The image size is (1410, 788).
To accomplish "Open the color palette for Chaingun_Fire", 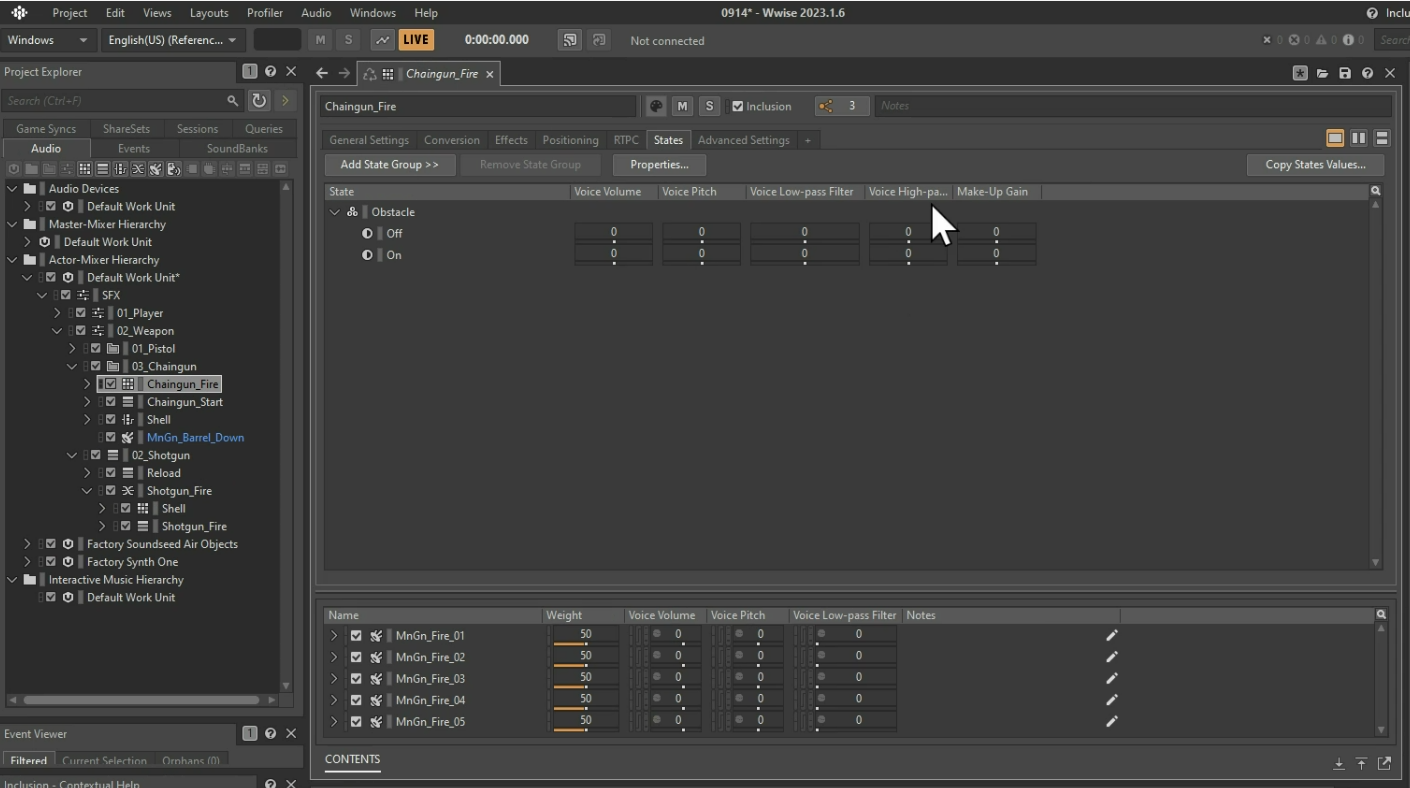I will tap(656, 106).
